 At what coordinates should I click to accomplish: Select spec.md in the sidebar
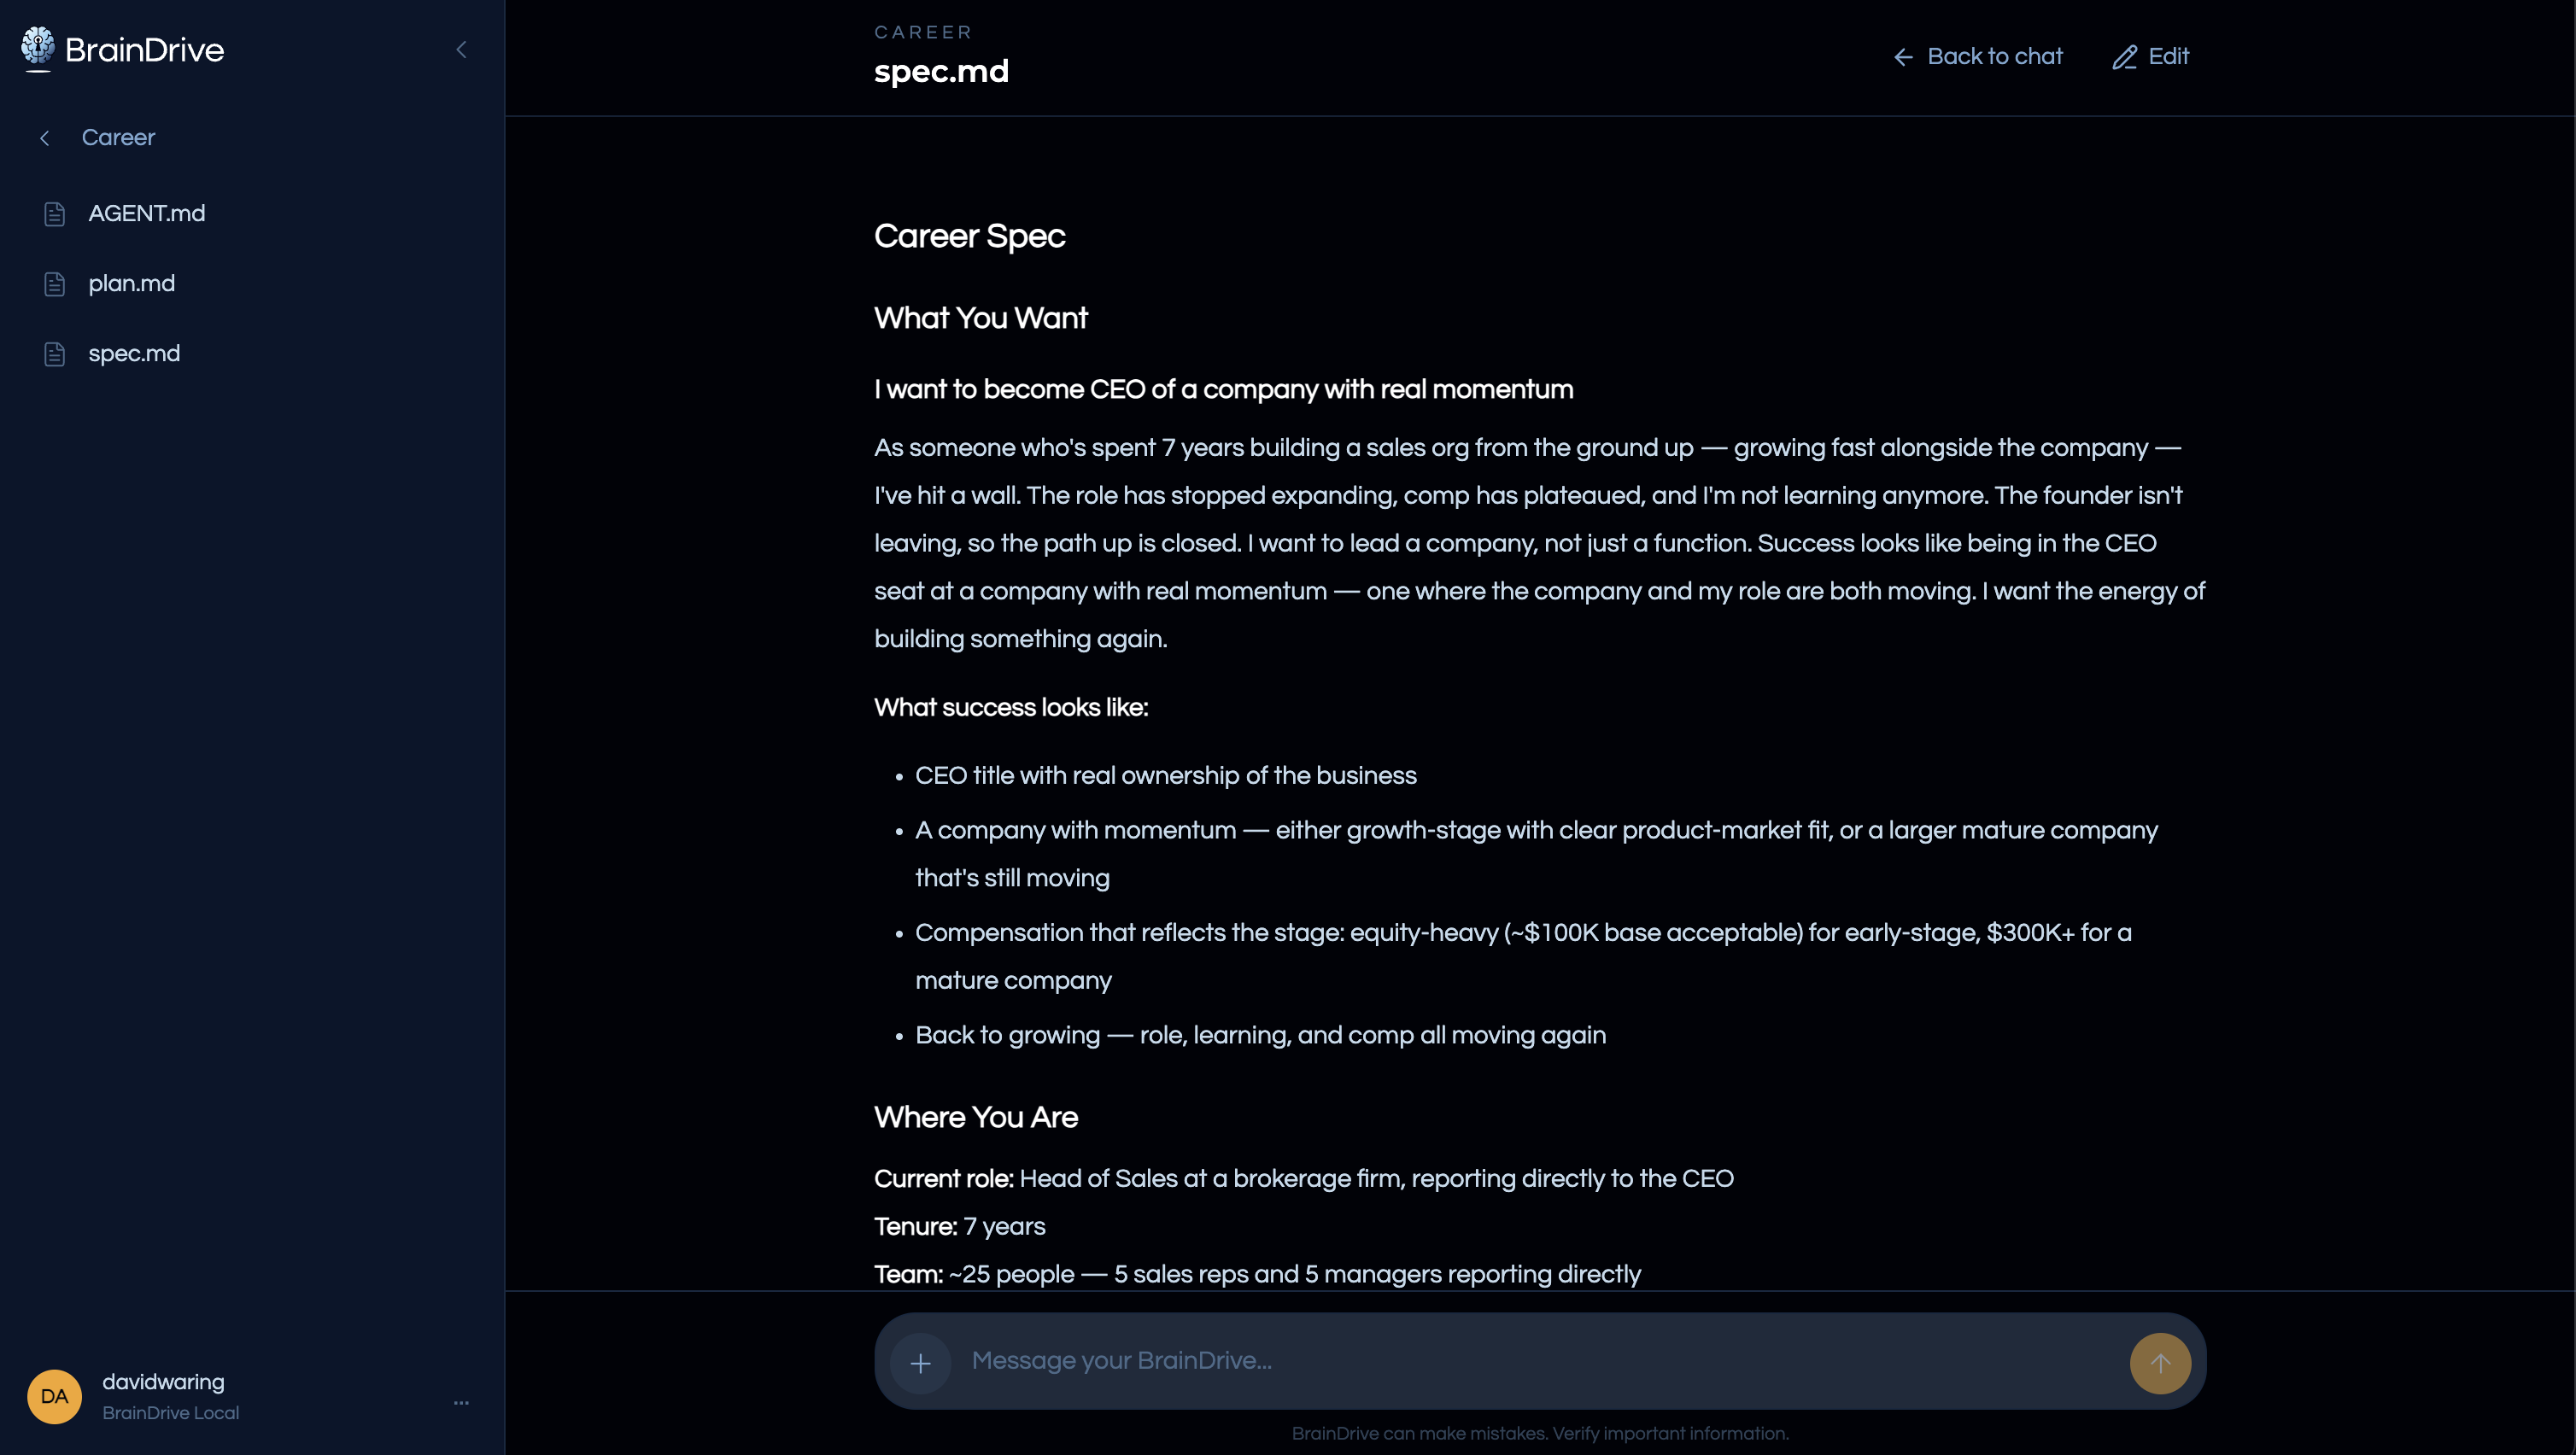pos(134,353)
